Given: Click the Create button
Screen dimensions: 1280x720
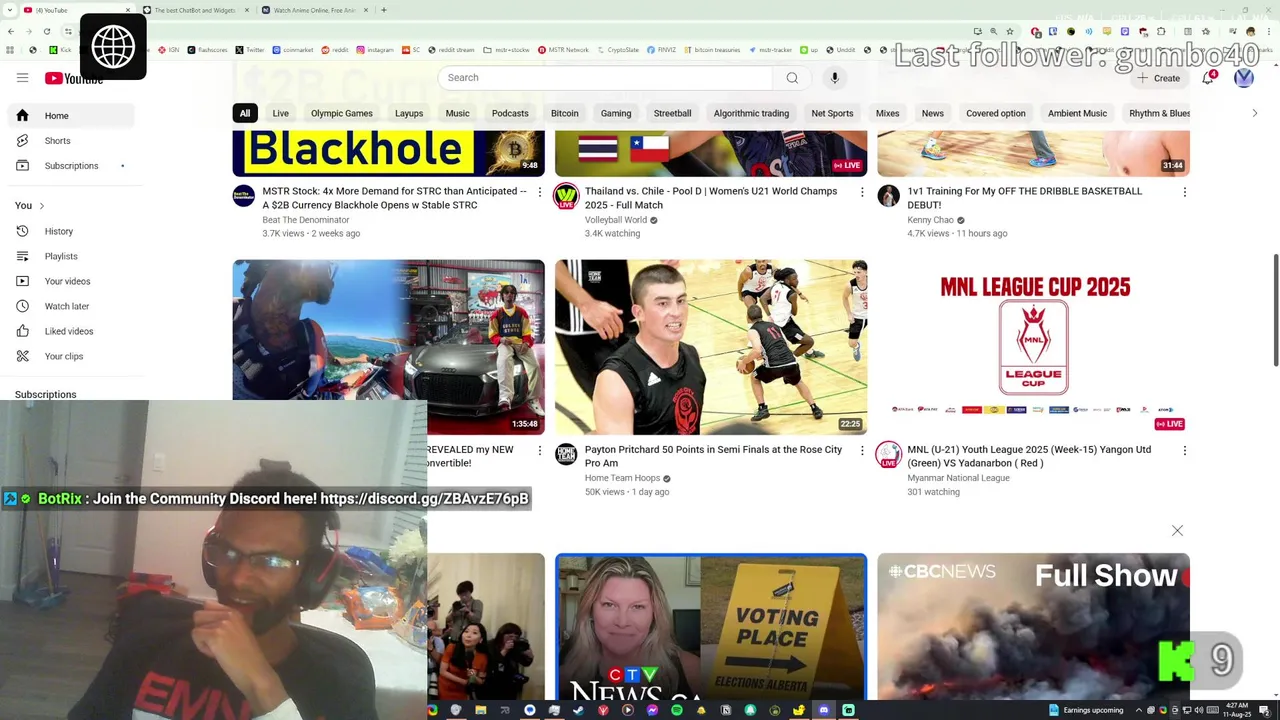Looking at the screenshot, I should (1158, 78).
